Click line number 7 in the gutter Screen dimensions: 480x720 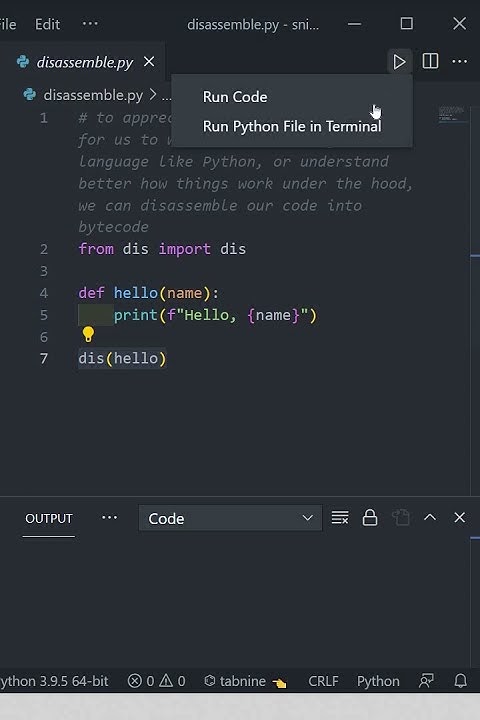pyautogui.click(x=44, y=358)
